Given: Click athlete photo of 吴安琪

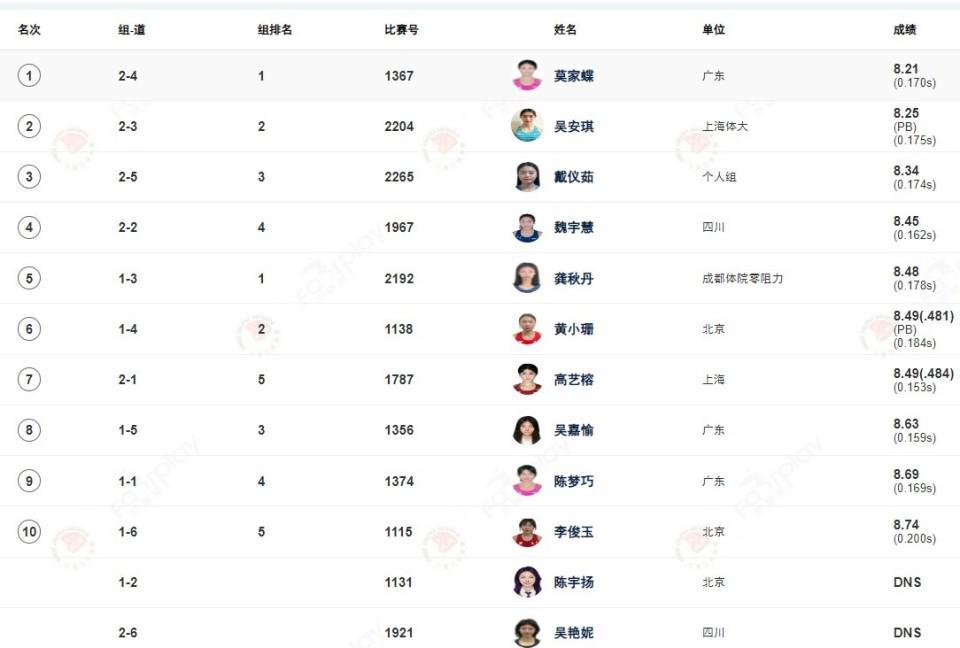Looking at the screenshot, I should pyautogui.click(x=527, y=126).
